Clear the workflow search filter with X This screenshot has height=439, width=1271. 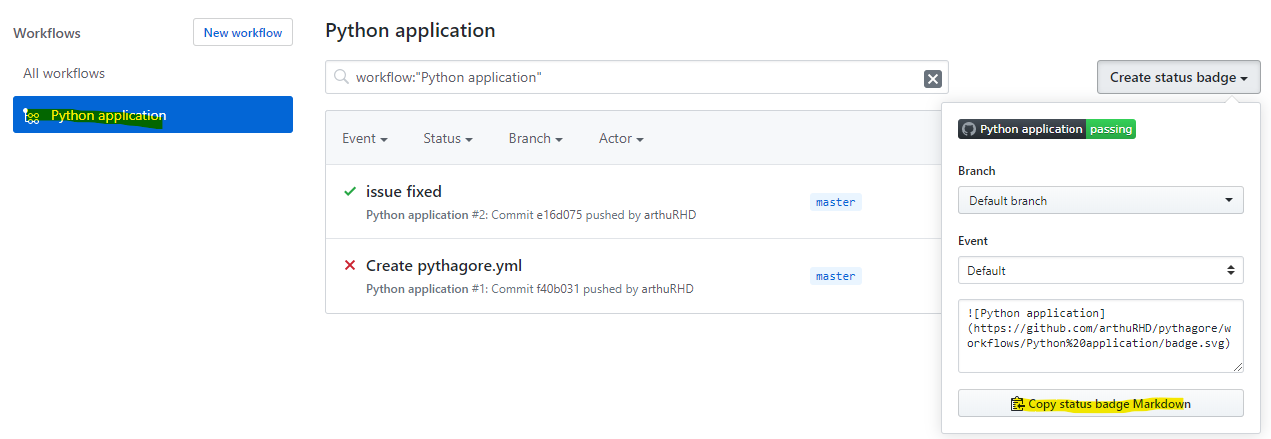coord(932,78)
